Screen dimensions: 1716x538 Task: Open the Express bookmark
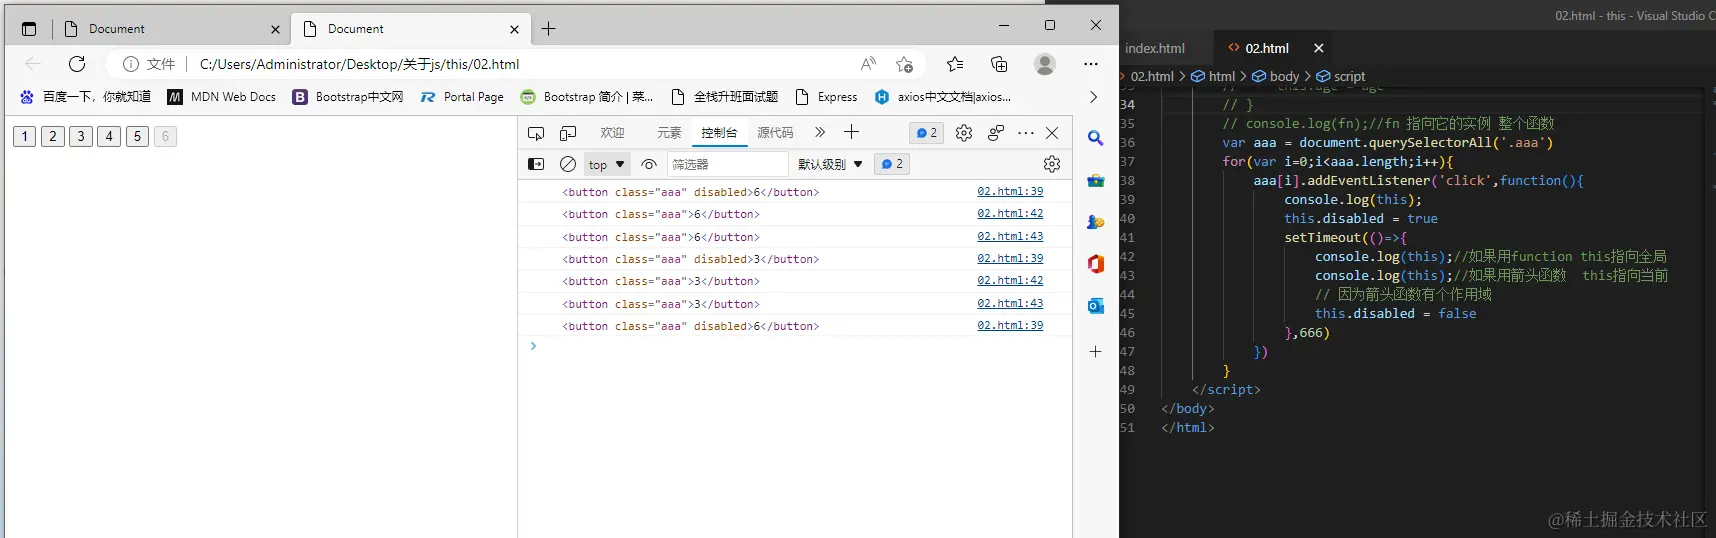[x=826, y=97]
